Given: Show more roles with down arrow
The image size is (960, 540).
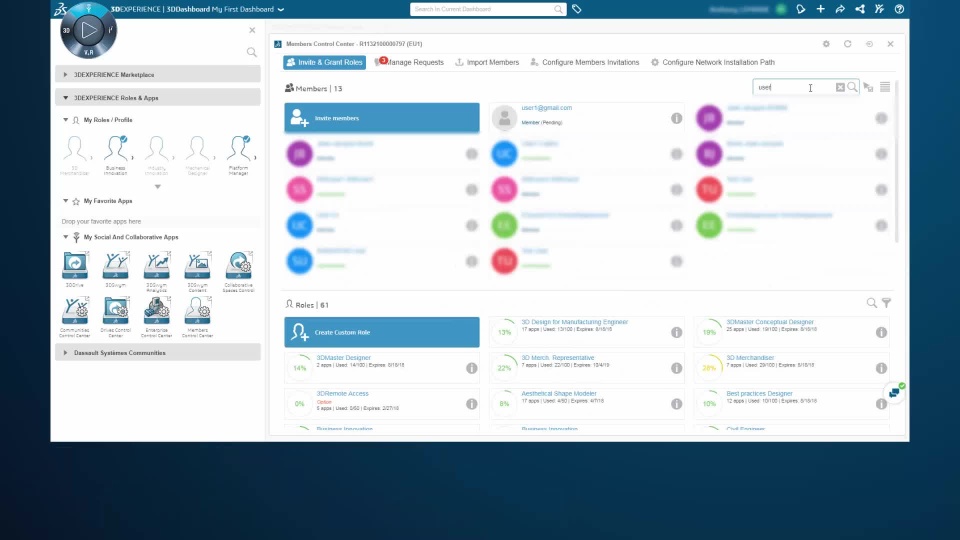Looking at the screenshot, I should pyautogui.click(x=157, y=187).
